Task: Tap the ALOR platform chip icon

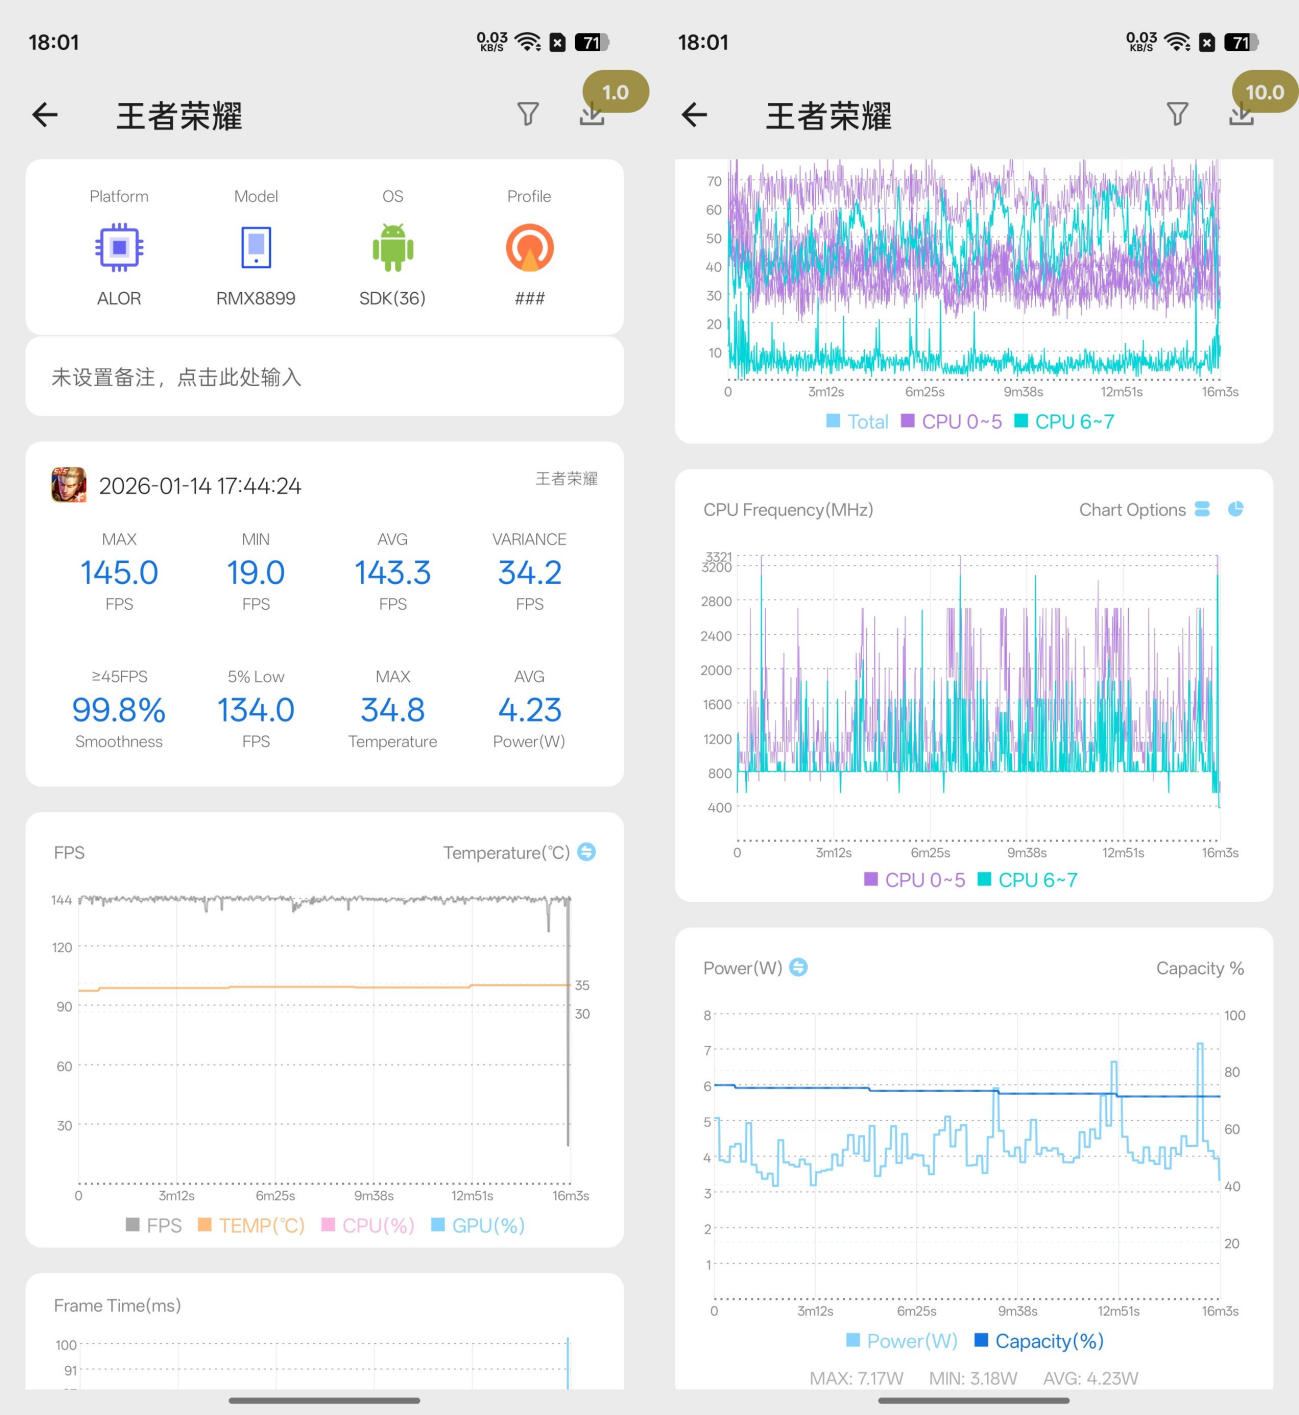Action: point(119,248)
